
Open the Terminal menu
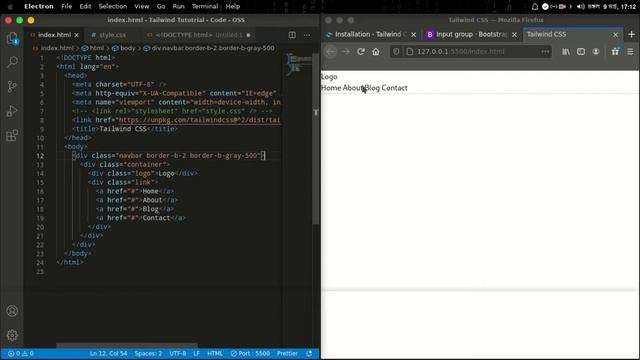click(x=205, y=7)
